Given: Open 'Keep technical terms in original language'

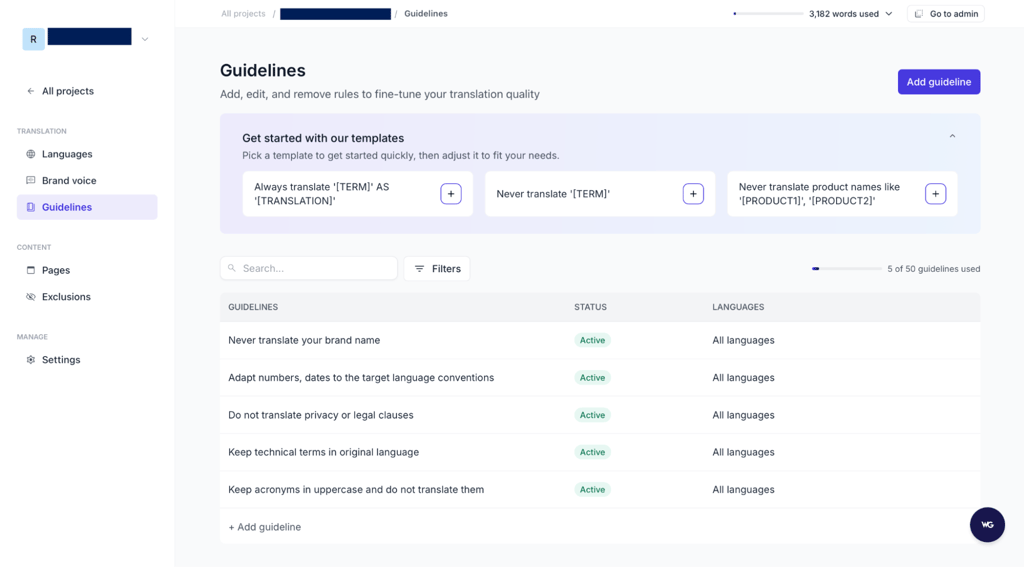Looking at the screenshot, I should click(600, 452).
